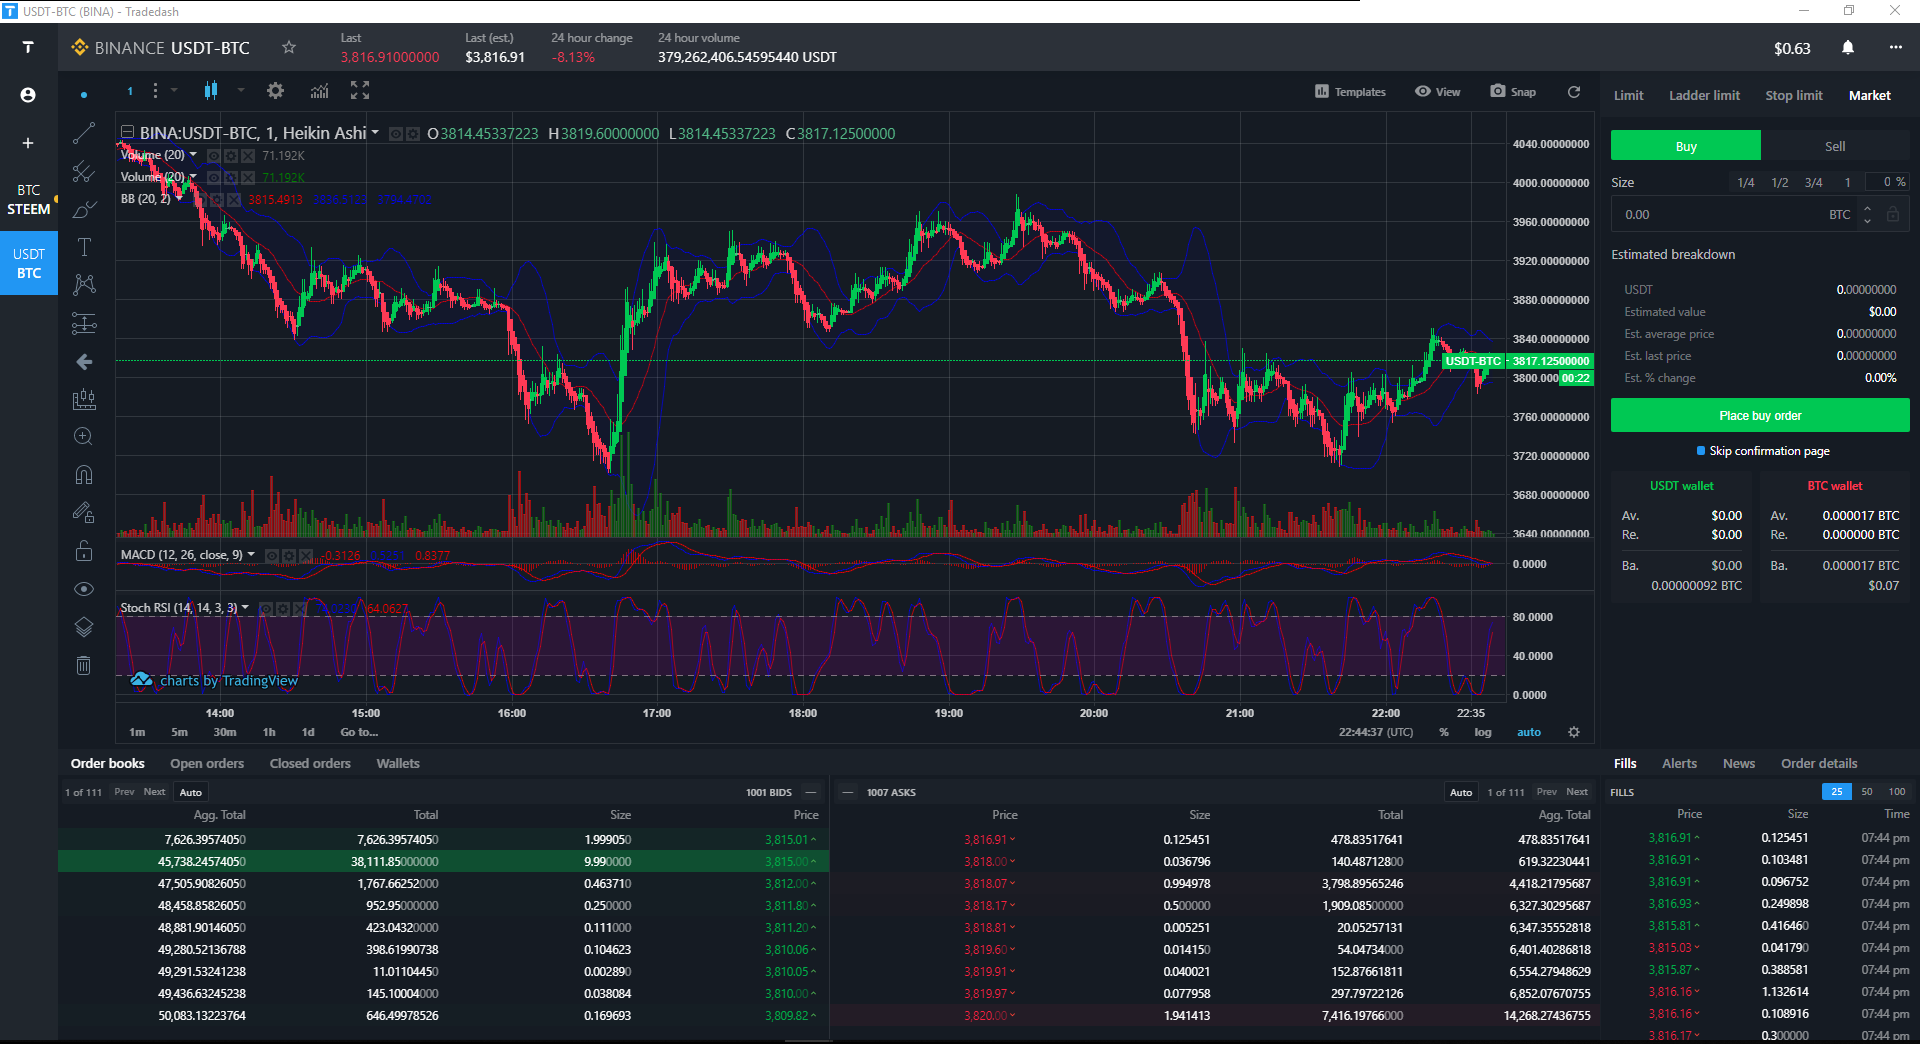The height and width of the screenshot is (1044, 1920).
Task: Select the text annotation tool
Action: coord(84,247)
